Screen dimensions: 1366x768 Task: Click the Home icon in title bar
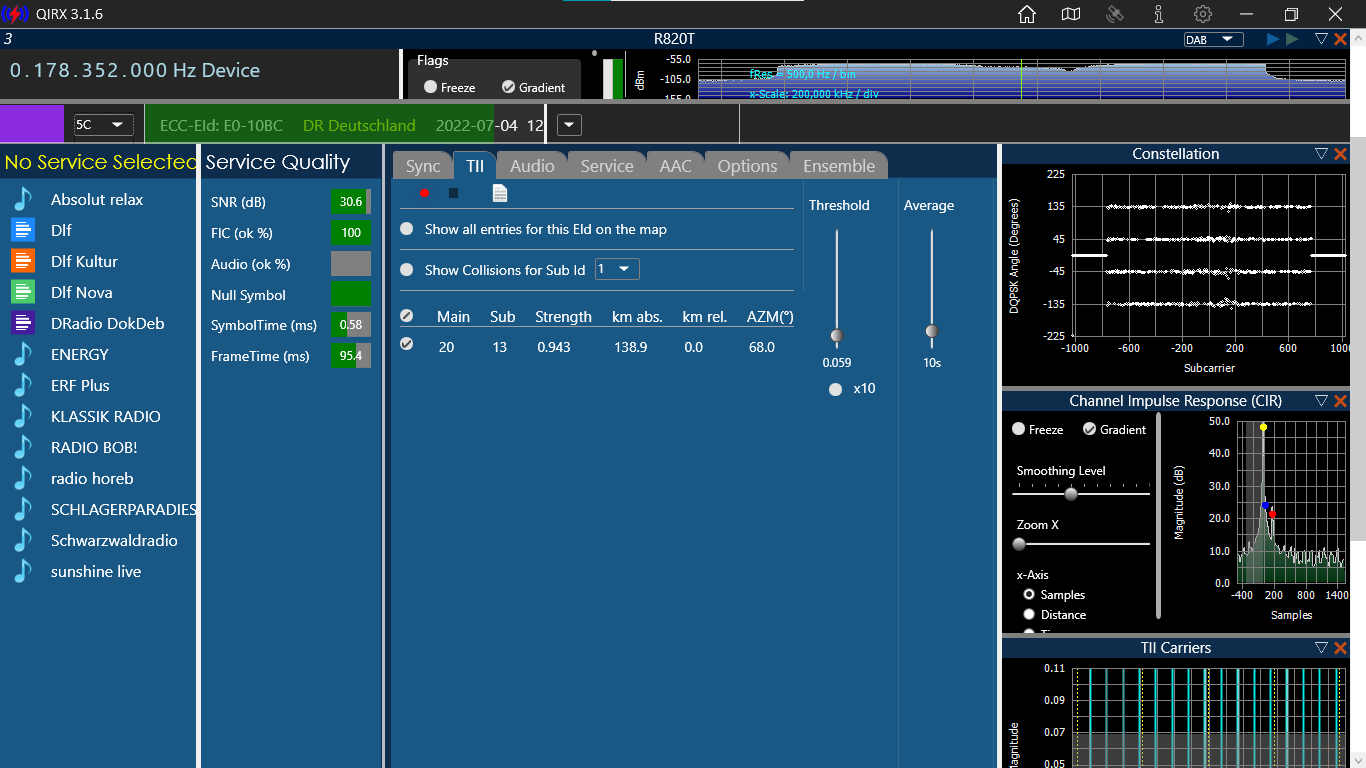tap(1026, 14)
